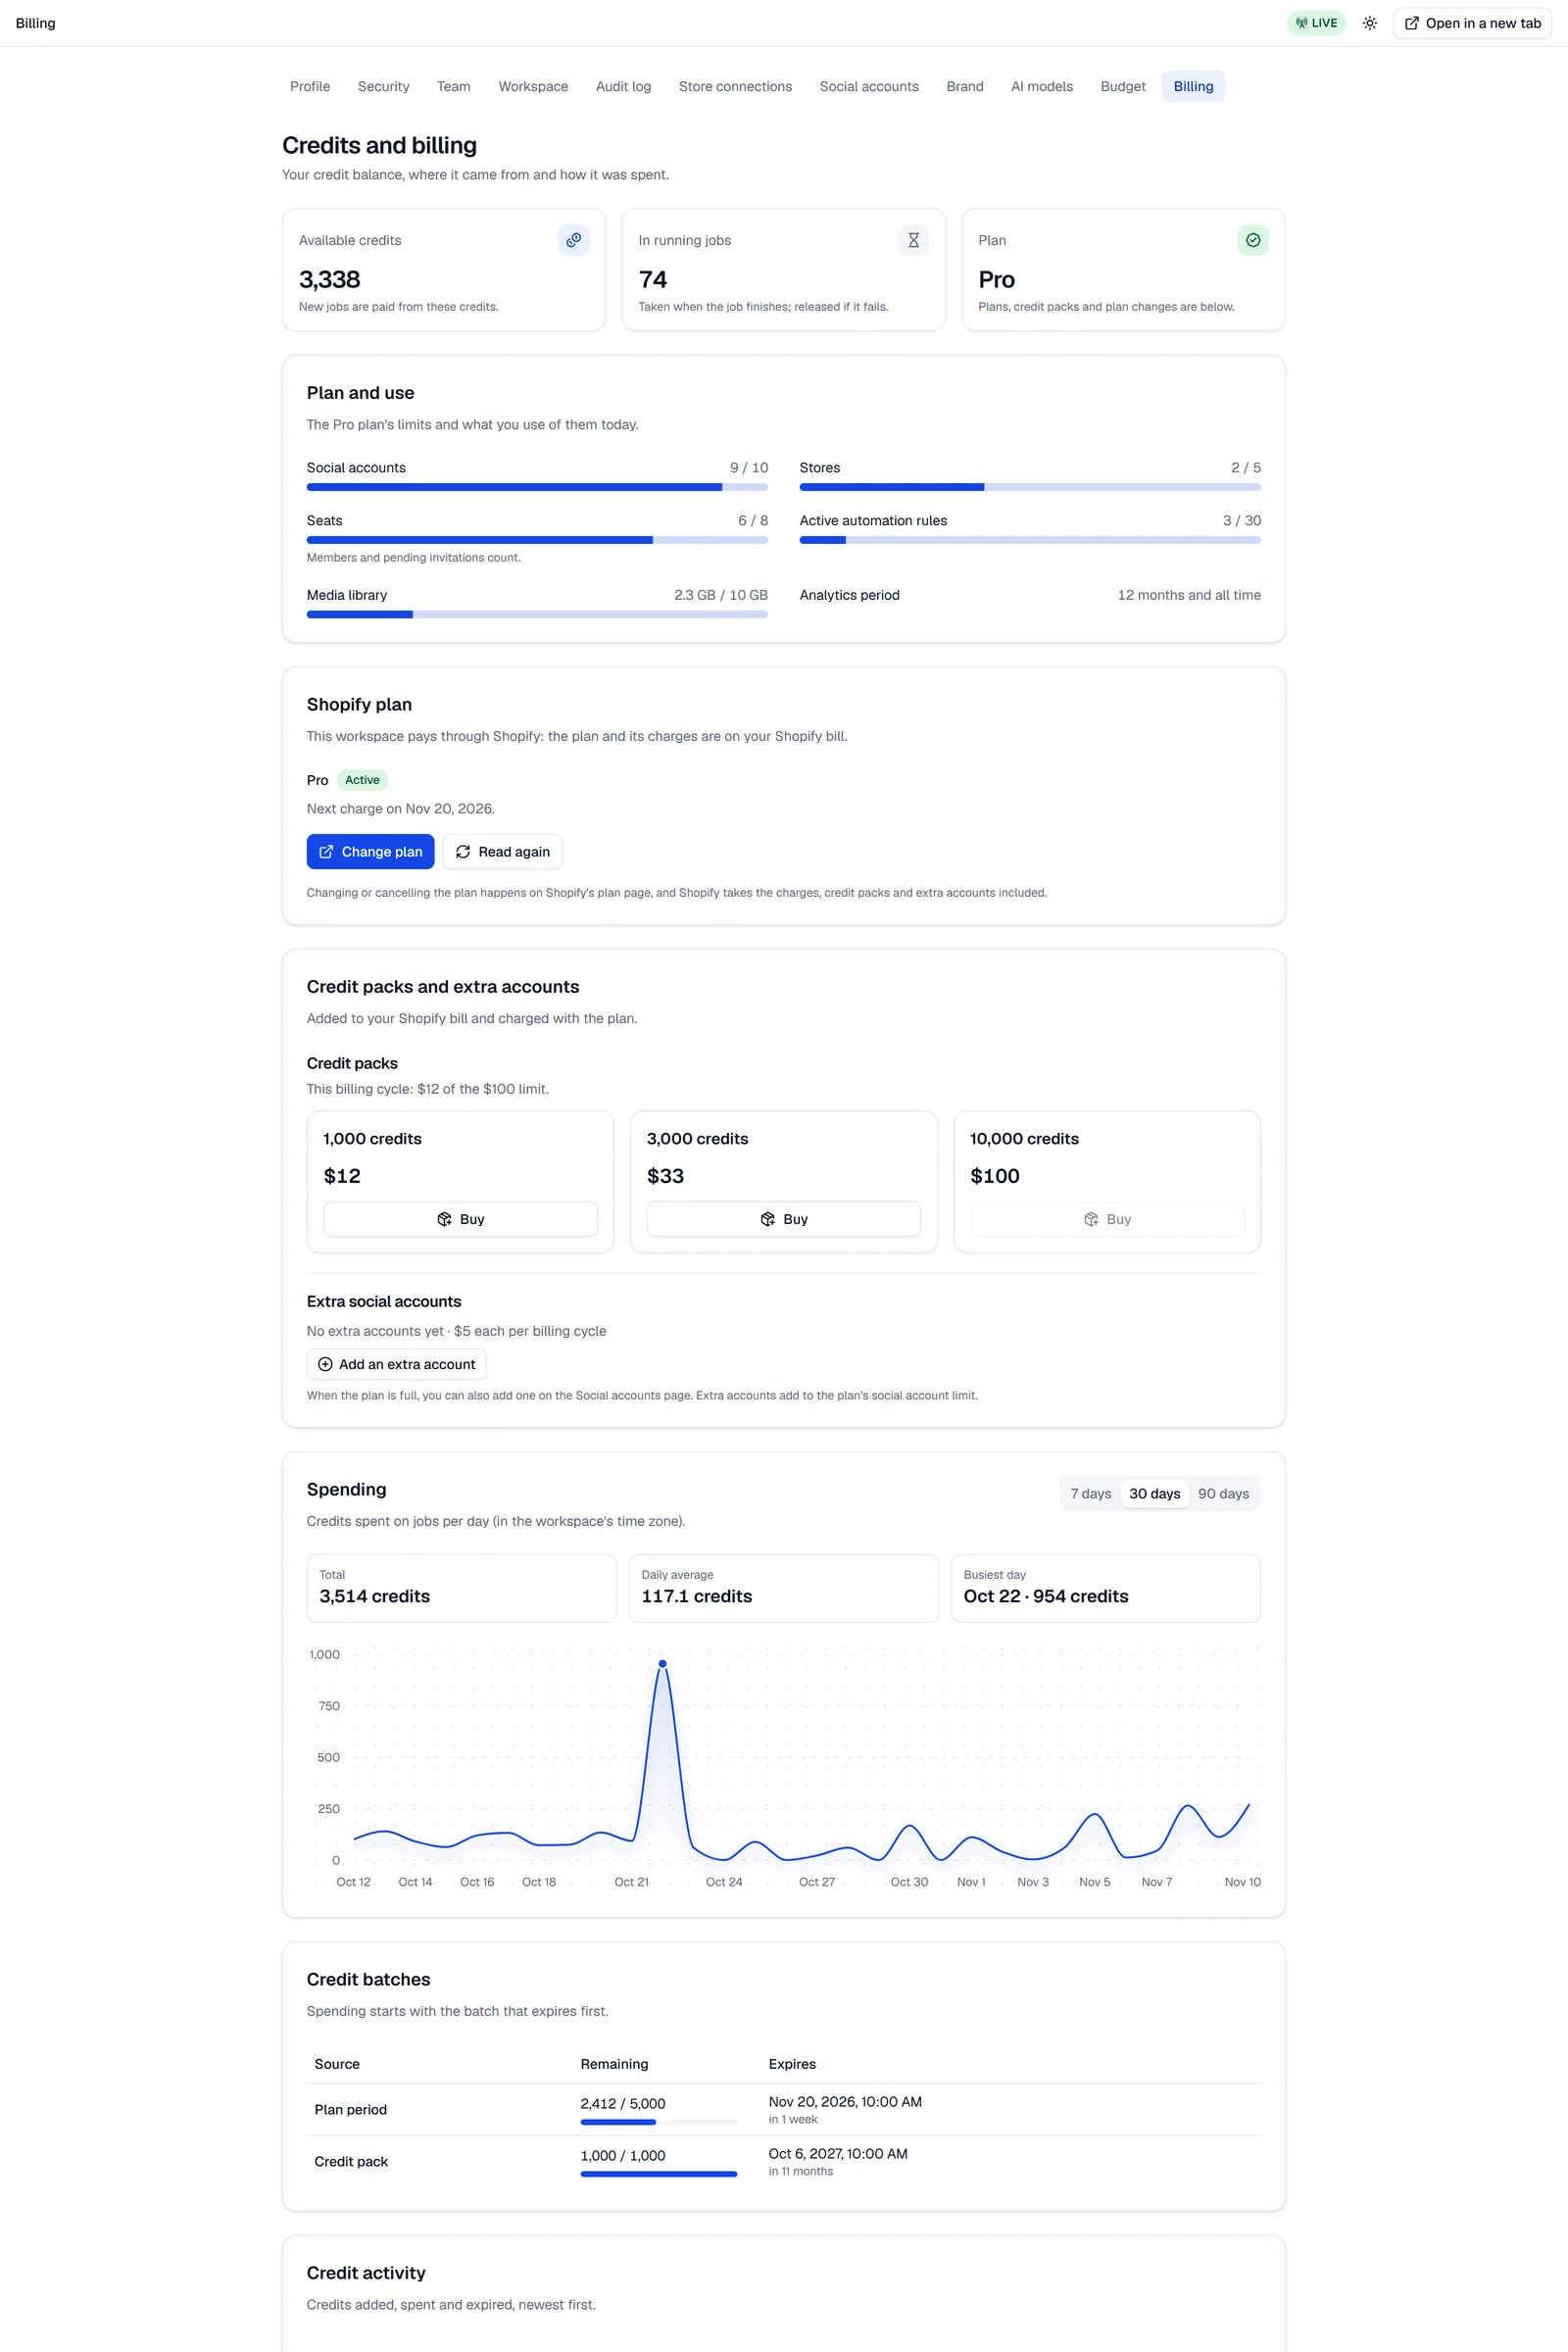Screen dimensions: 1568x2352
Task: Go to the Team tab
Action: tap(453, 86)
